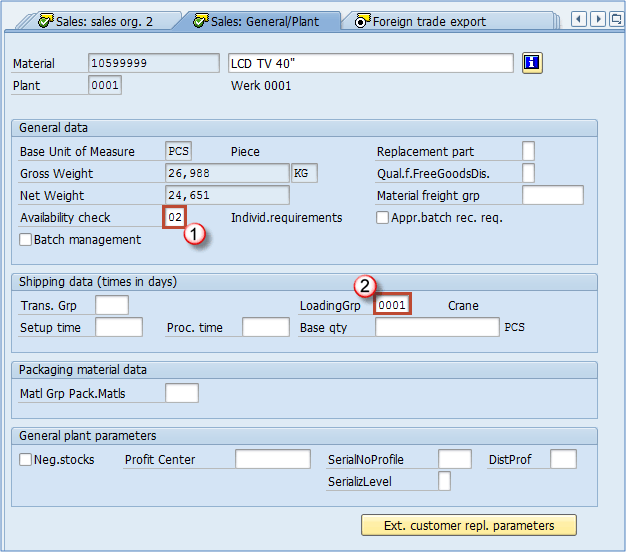This screenshot has width=626, height=552.
Task: Click the material information icon
Action: coord(532,63)
